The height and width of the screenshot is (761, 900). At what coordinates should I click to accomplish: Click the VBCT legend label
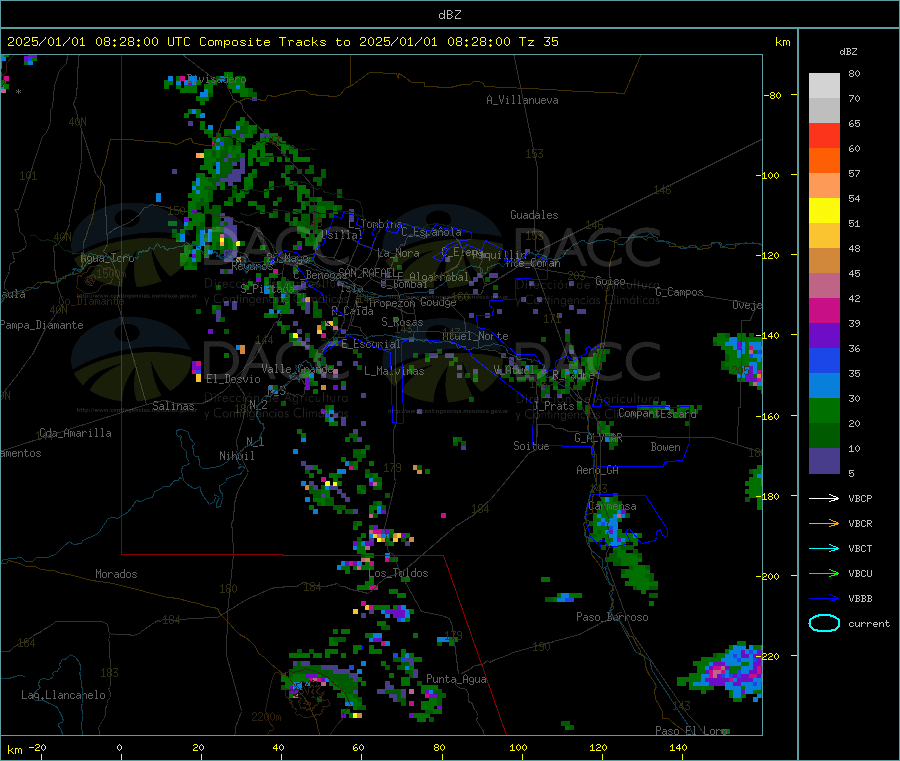(860, 549)
